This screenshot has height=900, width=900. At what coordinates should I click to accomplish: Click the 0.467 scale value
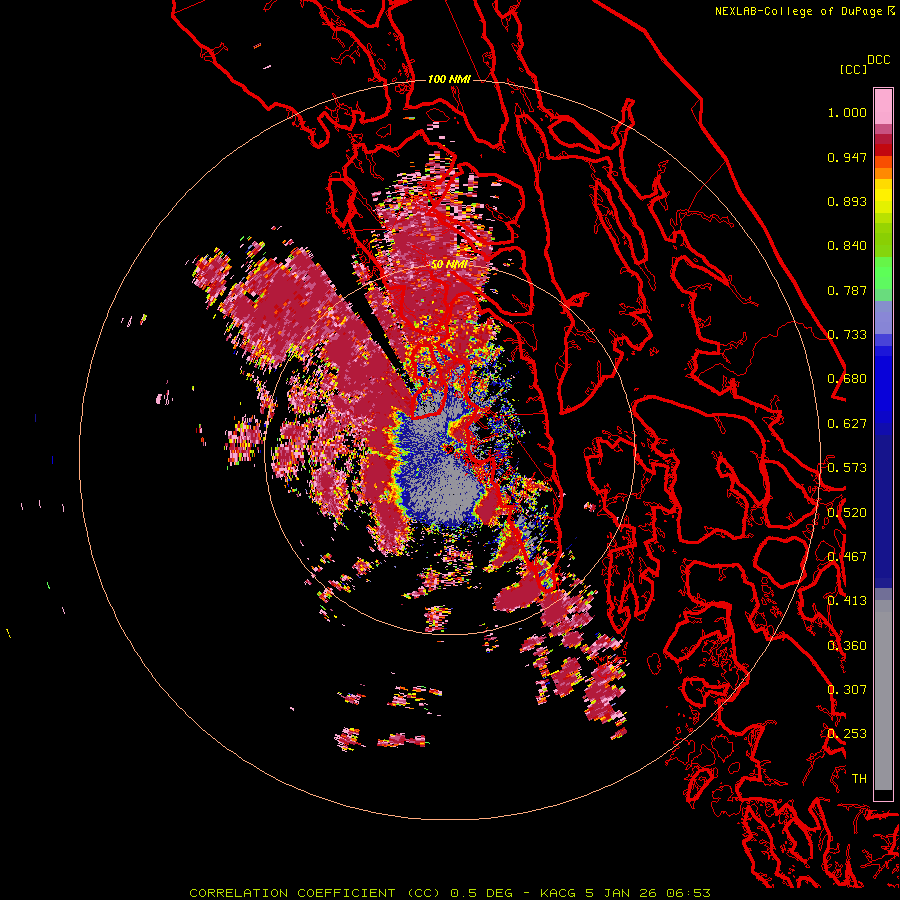click(x=847, y=557)
